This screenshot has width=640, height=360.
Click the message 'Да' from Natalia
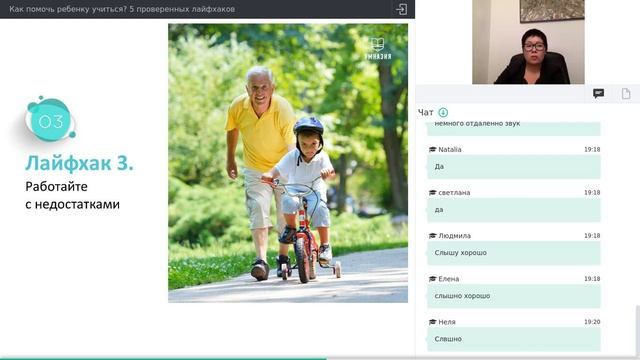point(514,167)
